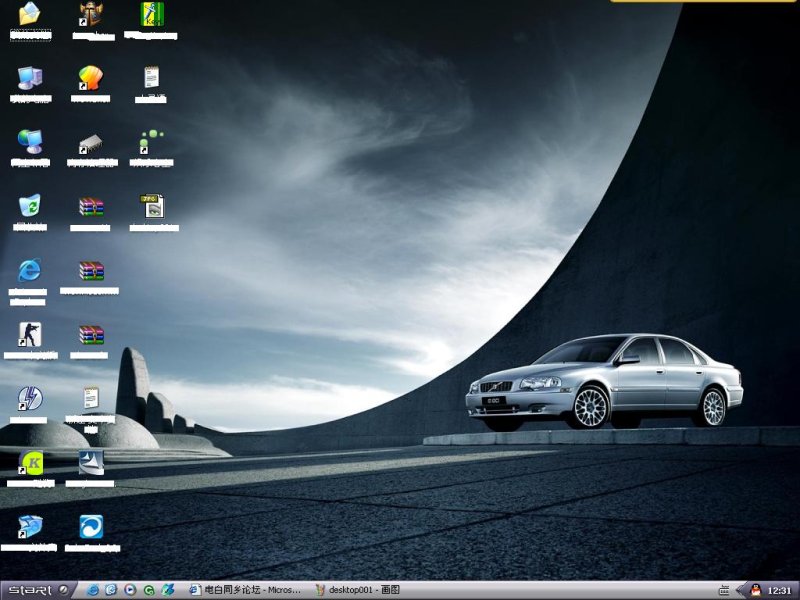Open the JPG image file on desktop
800x600 pixels.
152,205
